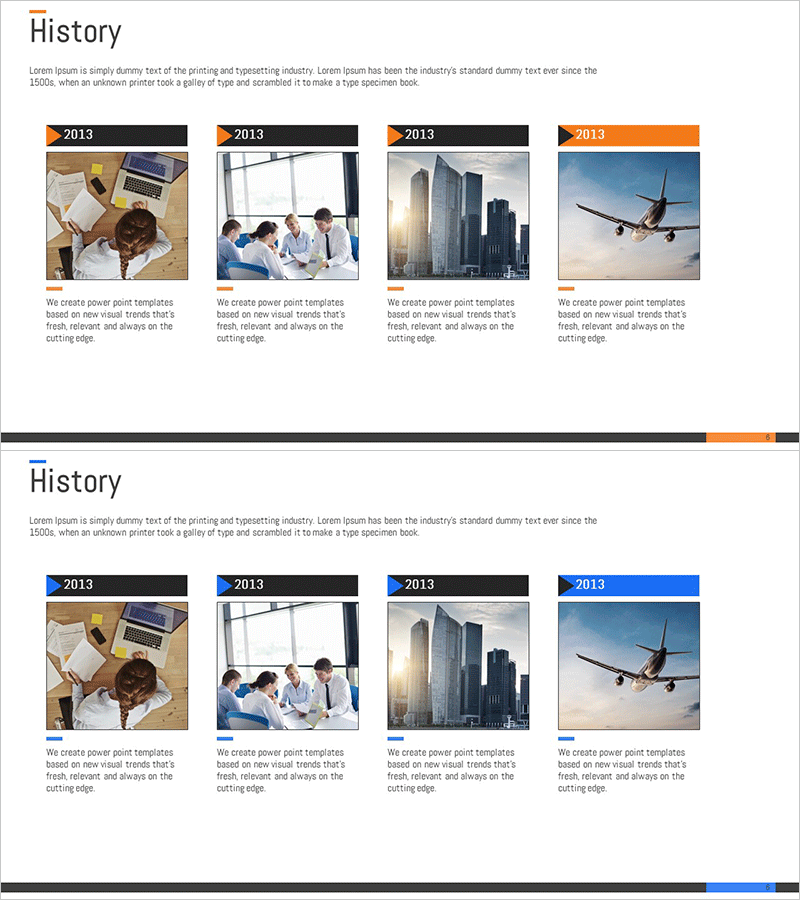Click the Lorem Ipsum paragraph in the orange slide
The height and width of the screenshot is (900, 800).
313,77
